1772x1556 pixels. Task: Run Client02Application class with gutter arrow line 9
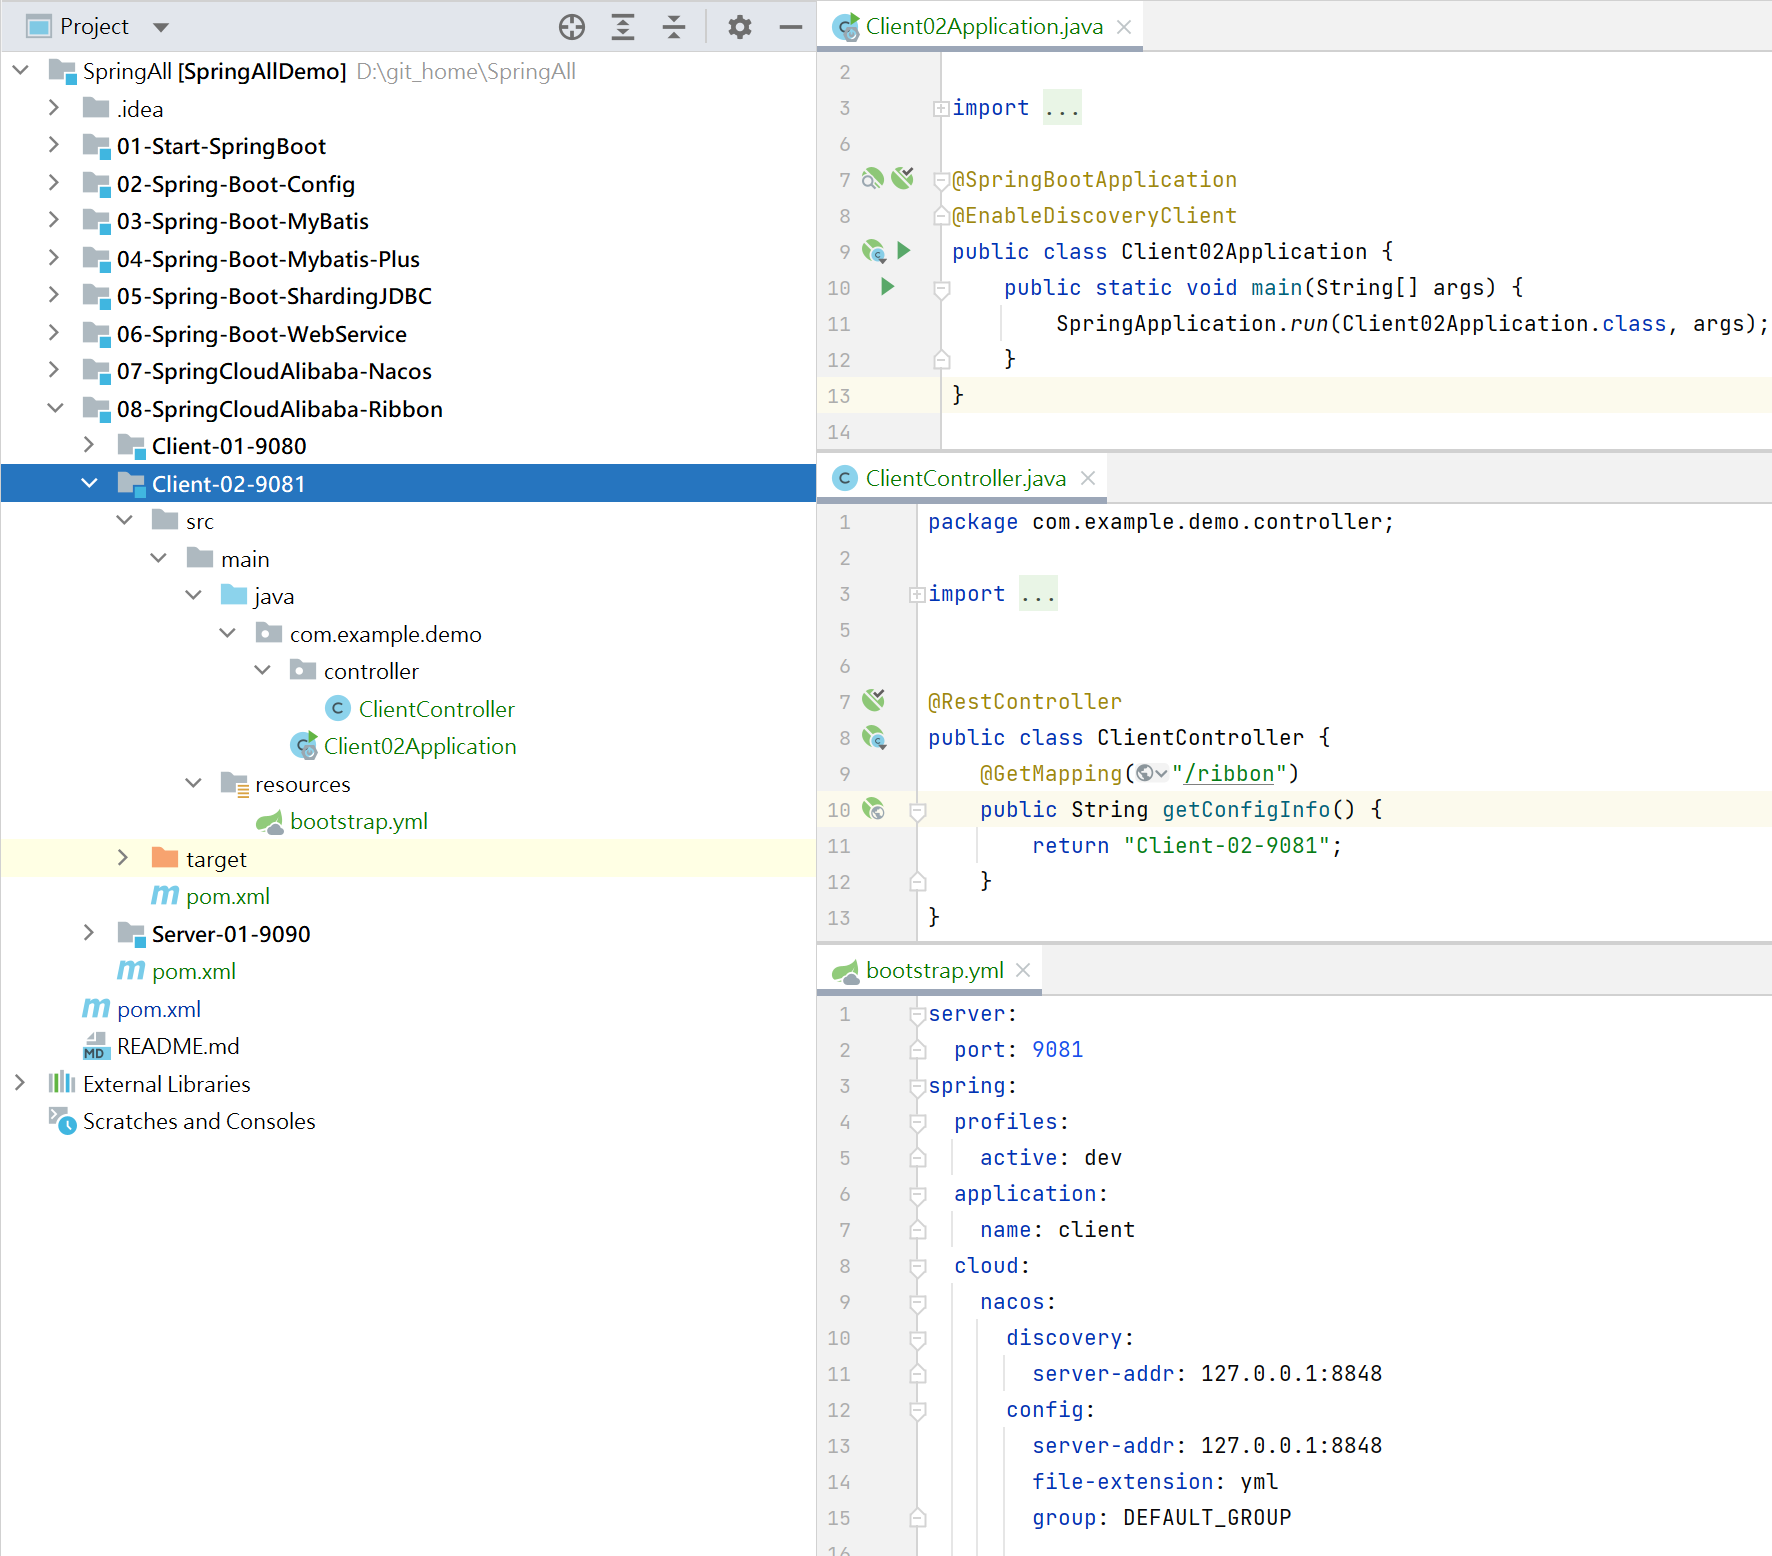coord(904,250)
